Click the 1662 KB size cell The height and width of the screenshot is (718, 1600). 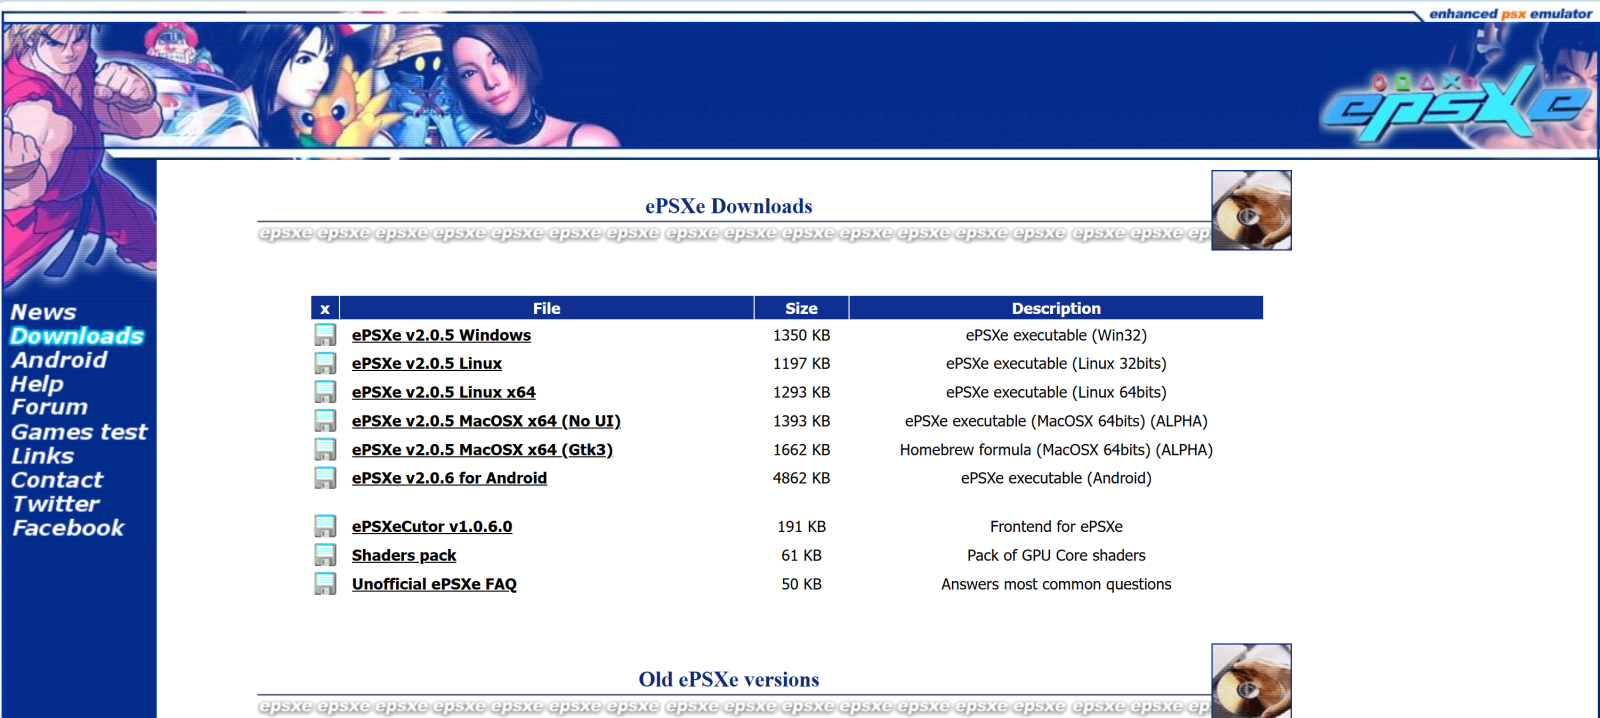(x=801, y=450)
